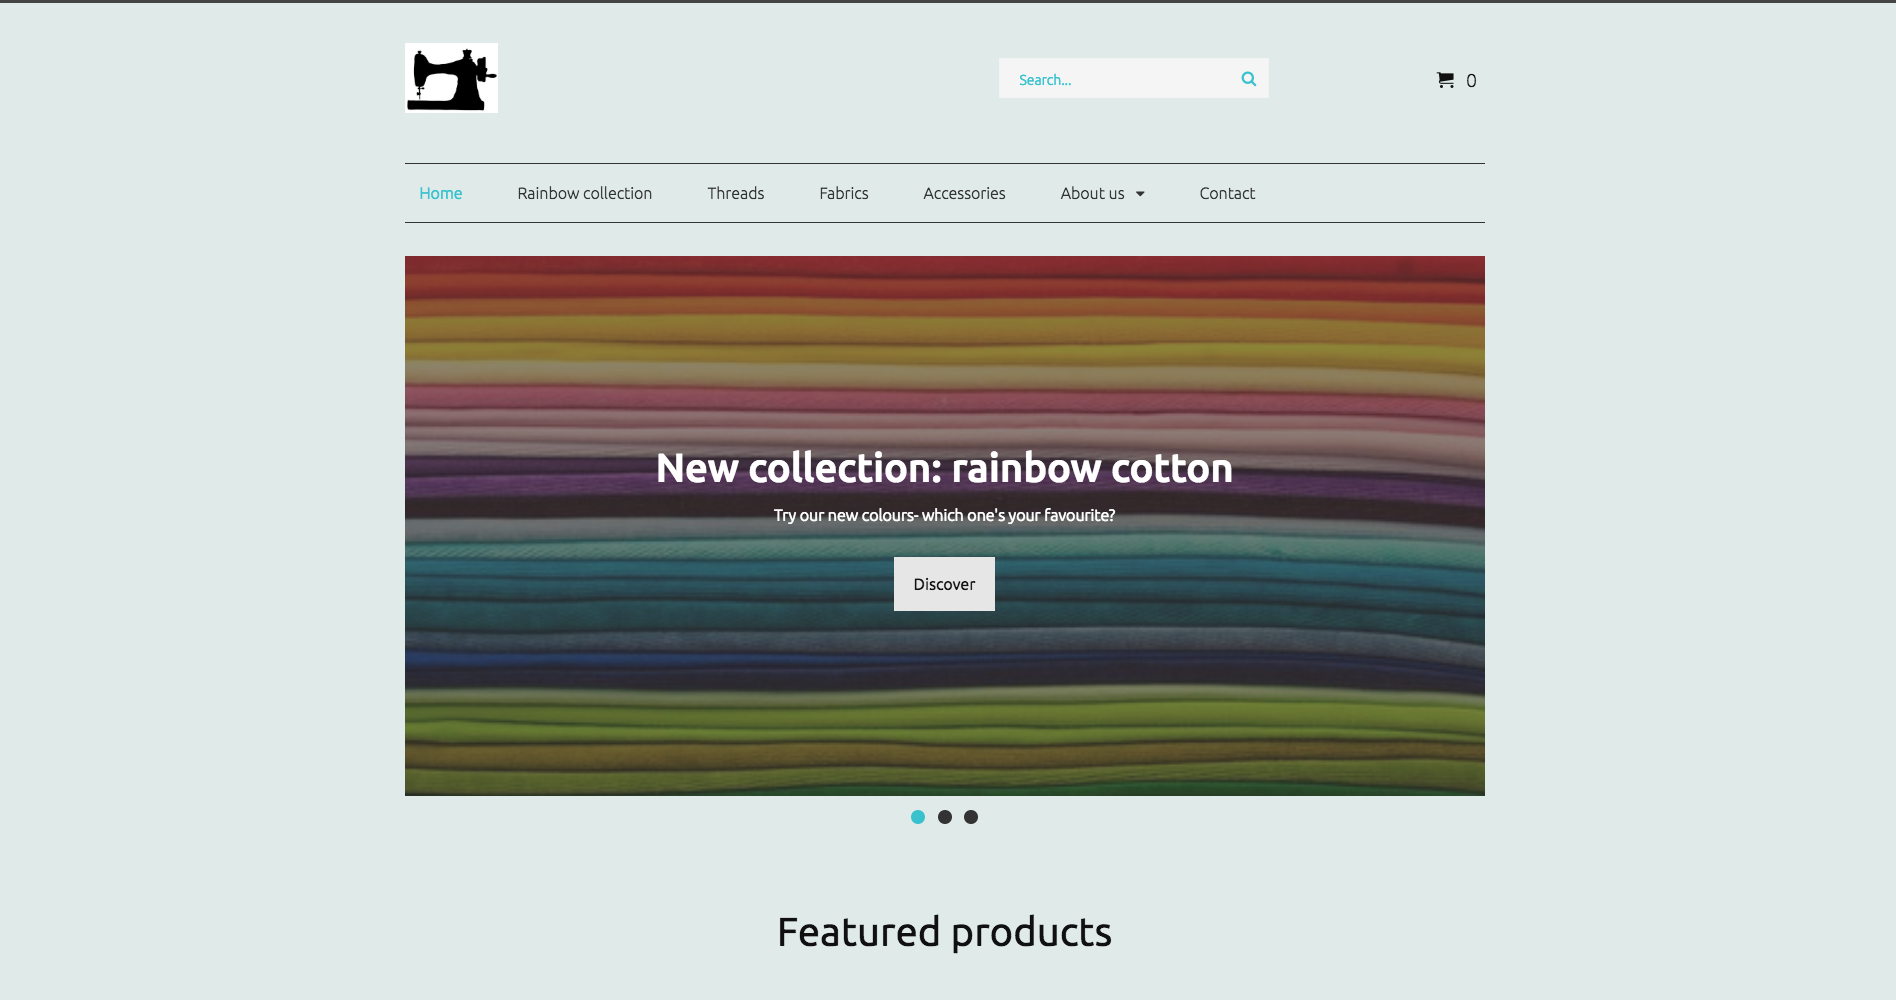
Task: Click the Featured products heading
Action: pos(944,932)
